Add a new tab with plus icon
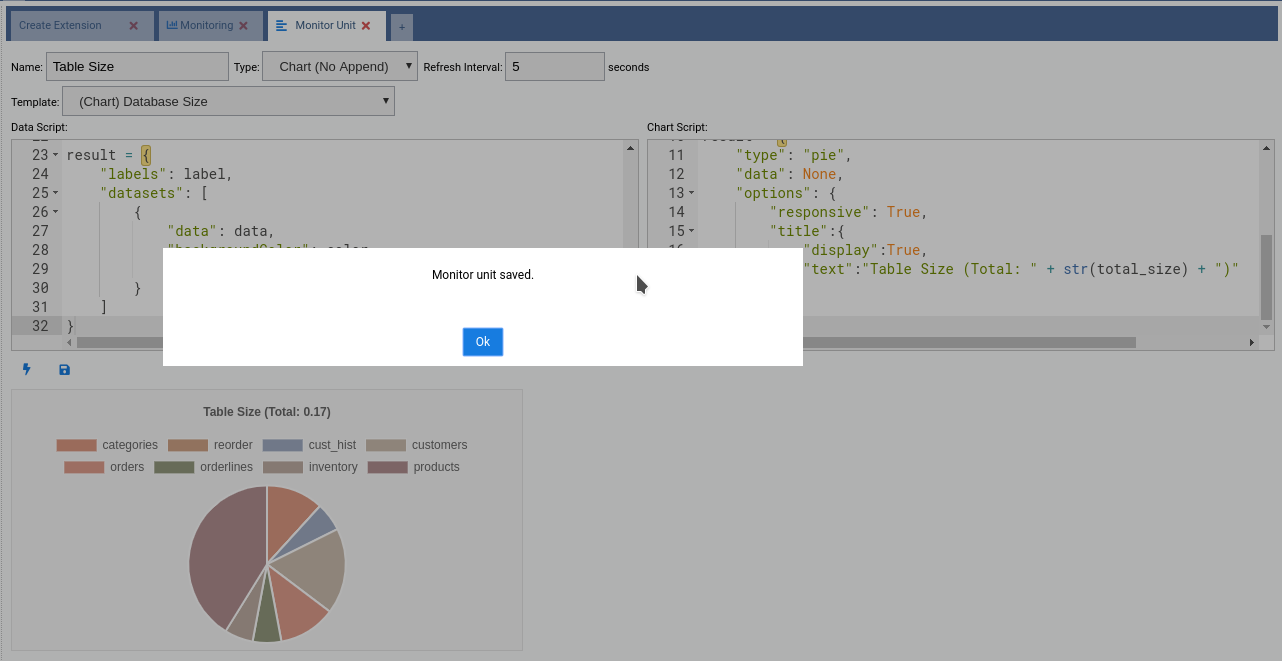Image resolution: width=1282 pixels, height=661 pixels. (x=402, y=27)
